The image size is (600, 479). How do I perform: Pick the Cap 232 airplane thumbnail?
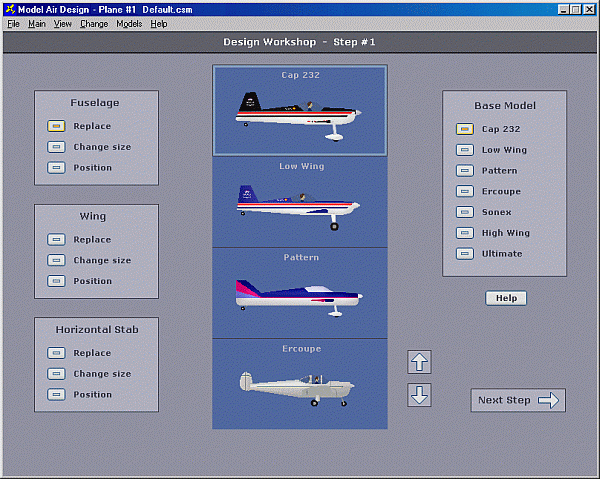pos(300,111)
